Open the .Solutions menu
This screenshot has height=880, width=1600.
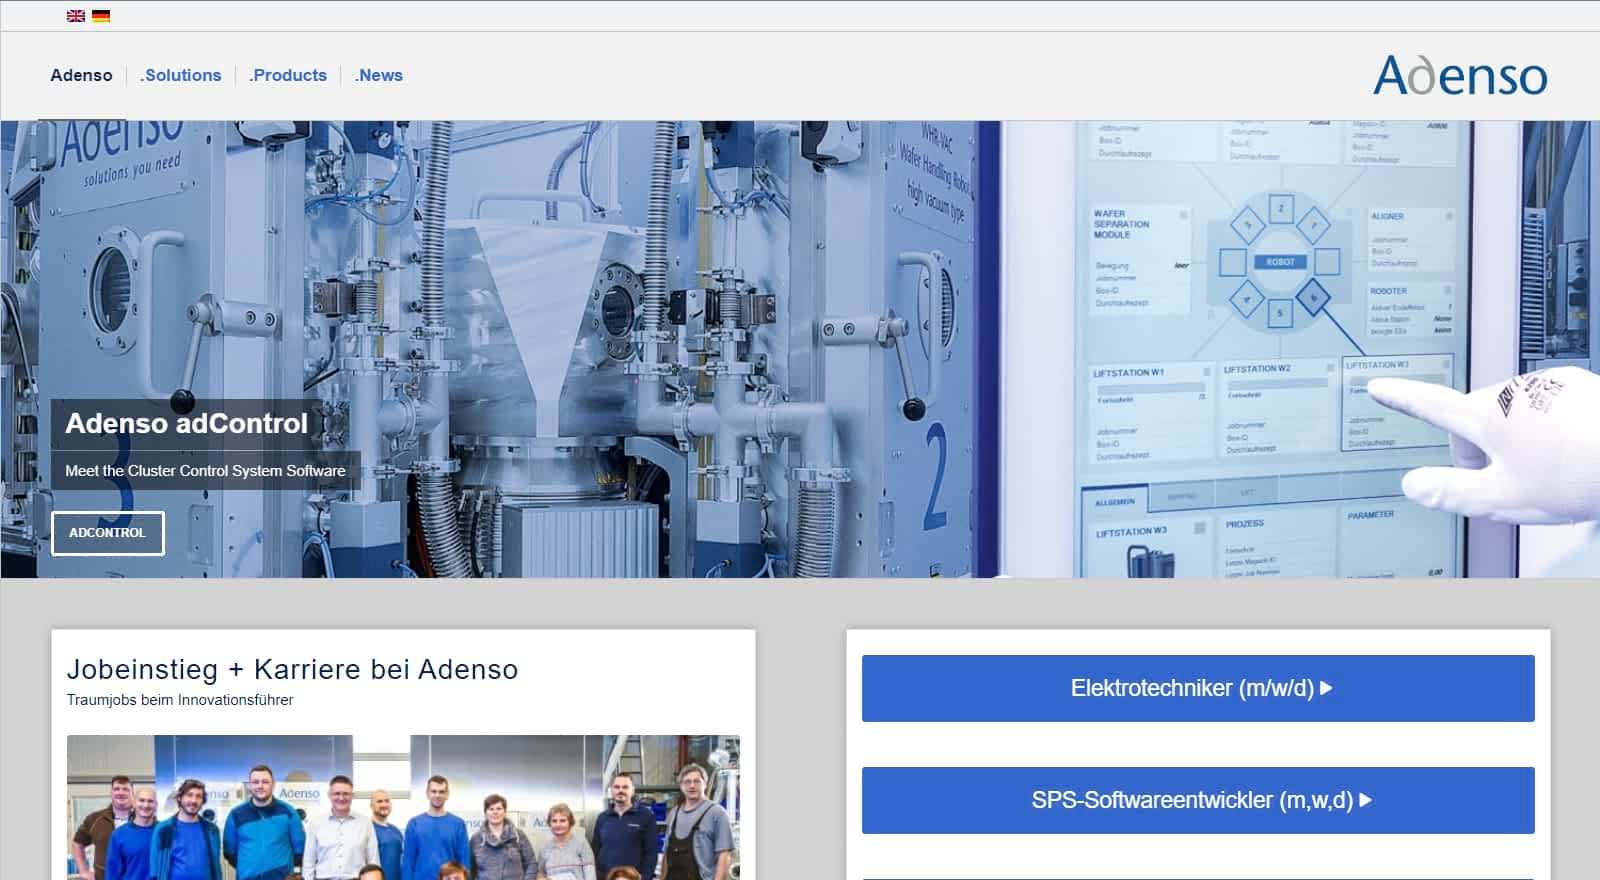point(181,75)
